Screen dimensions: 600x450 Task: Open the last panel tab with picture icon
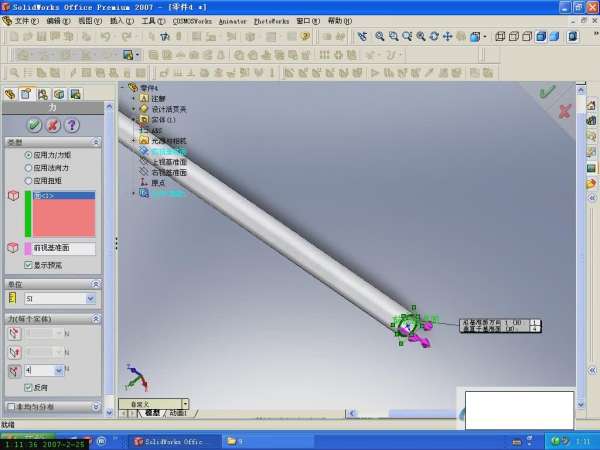coord(75,94)
